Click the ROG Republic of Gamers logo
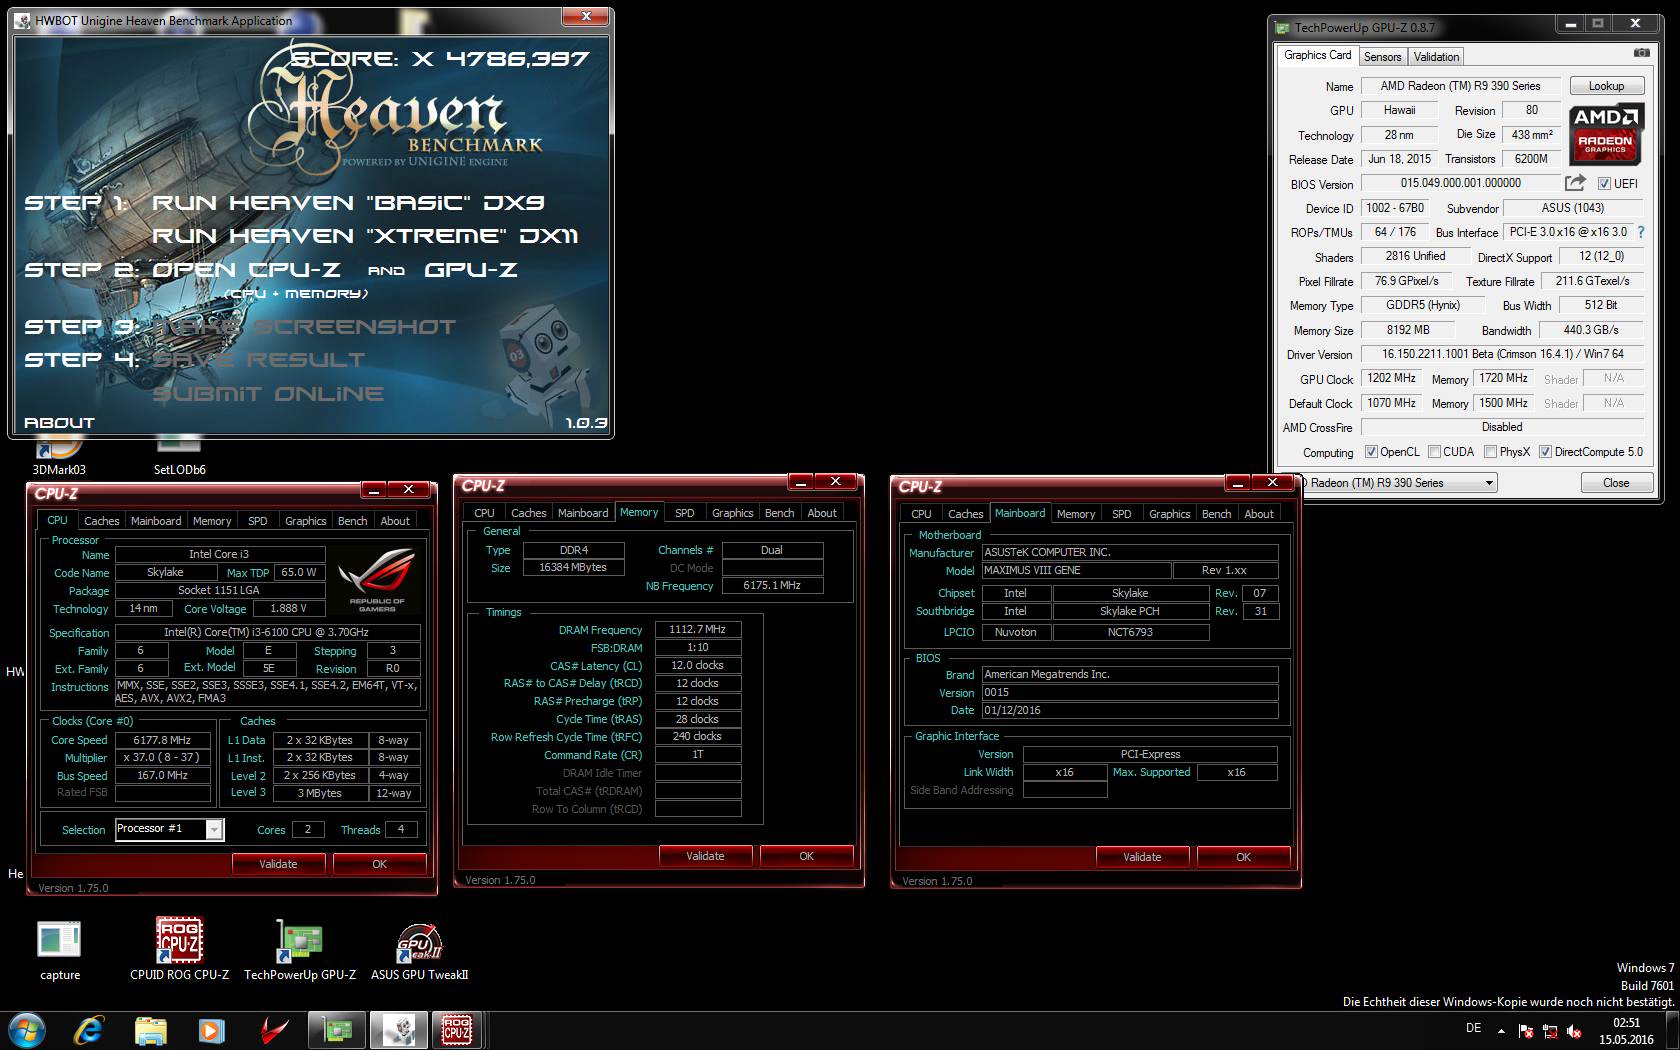The width and height of the screenshot is (1680, 1050). (x=377, y=580)
